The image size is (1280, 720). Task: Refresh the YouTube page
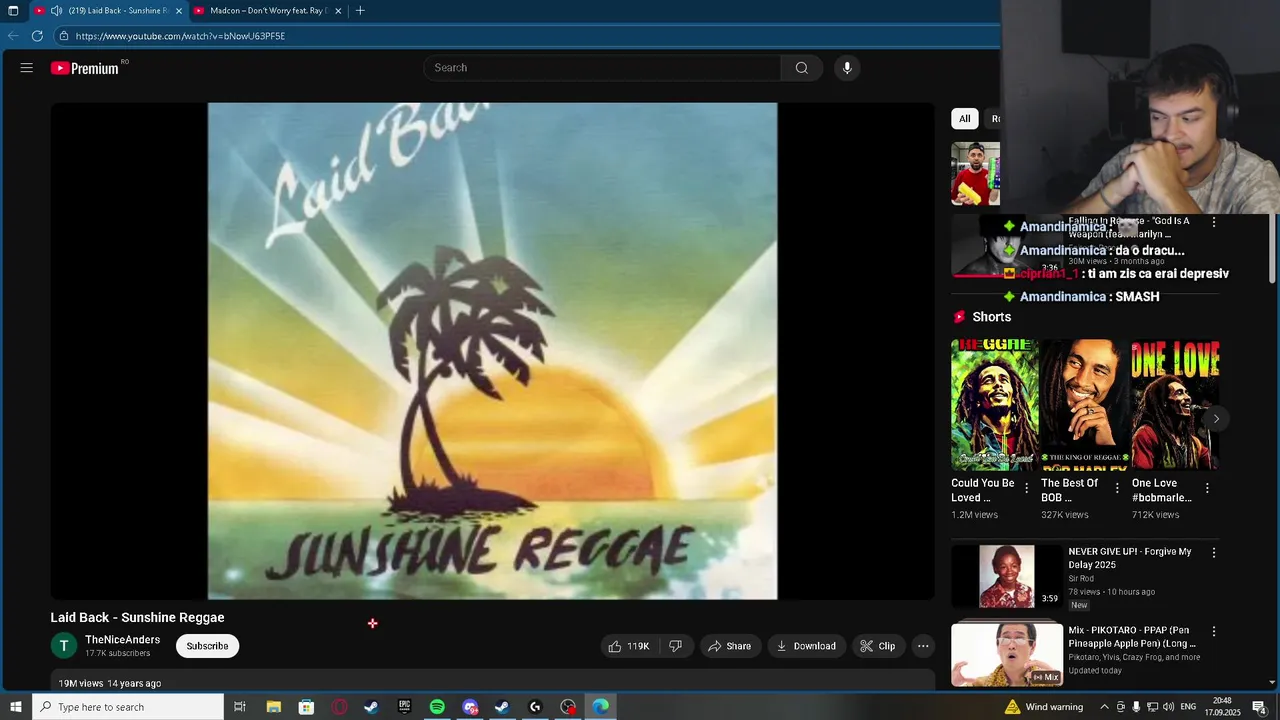click(37, 36)
